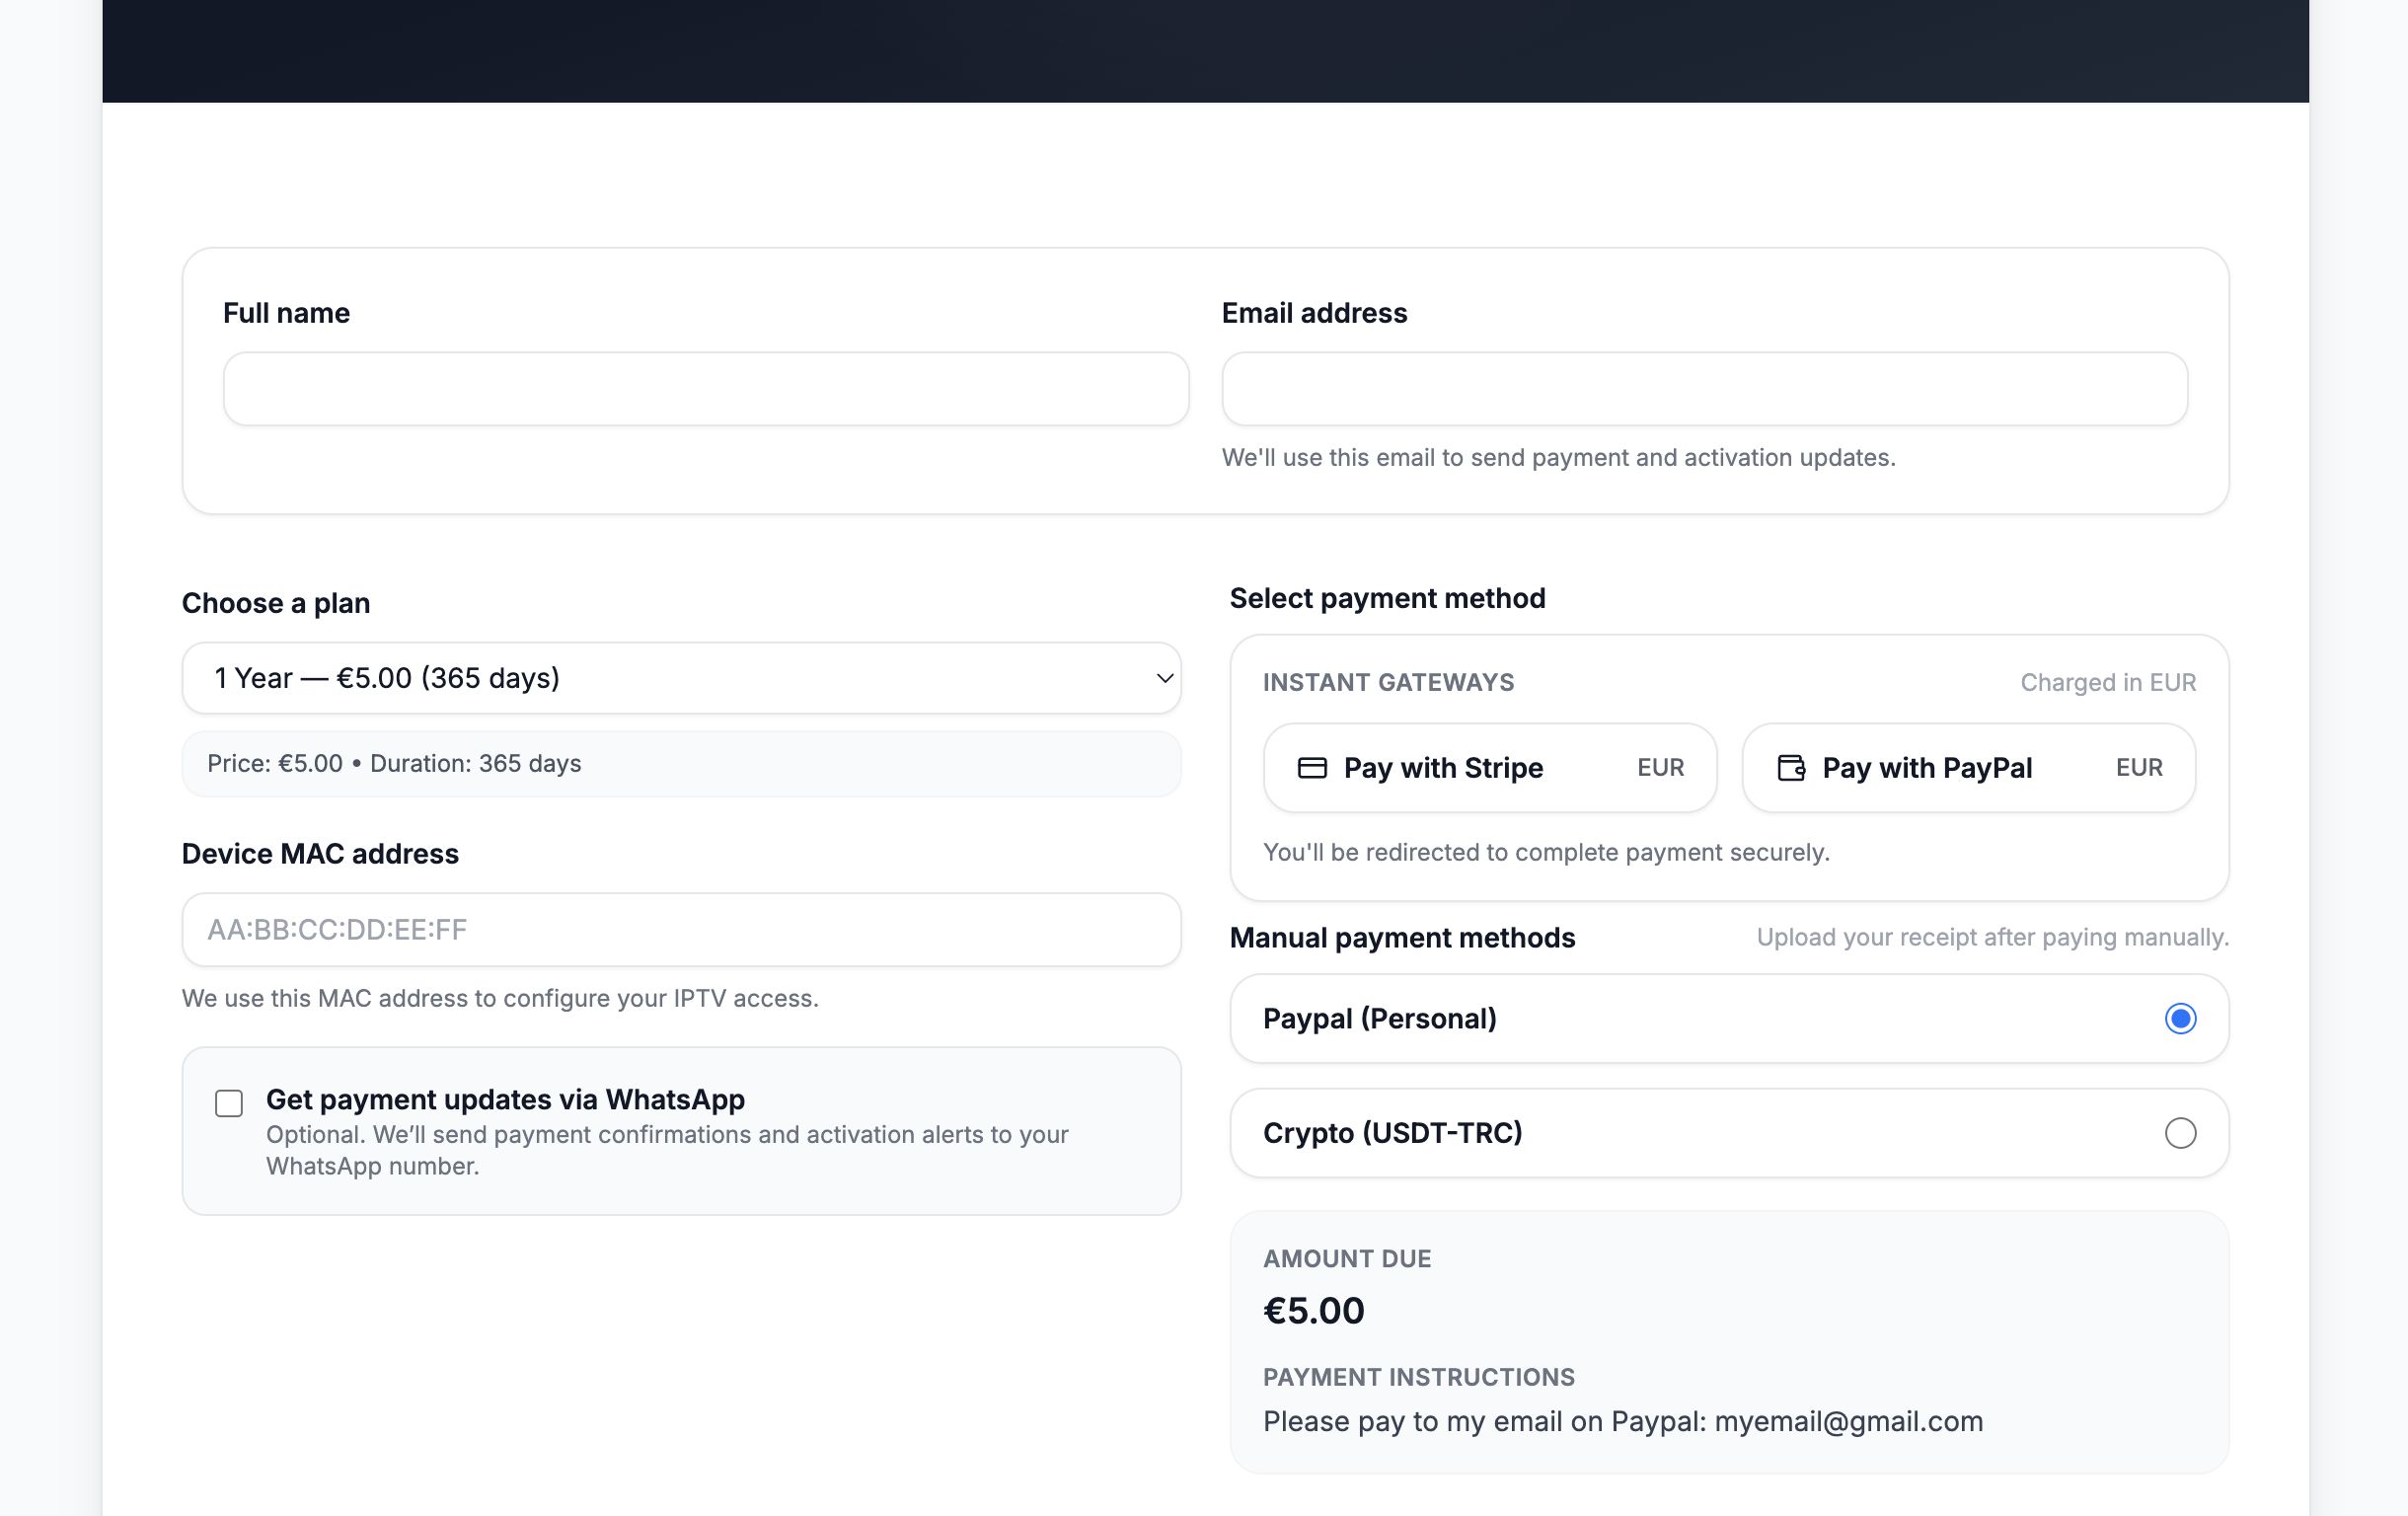Click the Paypal (Personal) option row label
The width and height of the screenshot is (2408, 1516).
coord(1379,1019)
